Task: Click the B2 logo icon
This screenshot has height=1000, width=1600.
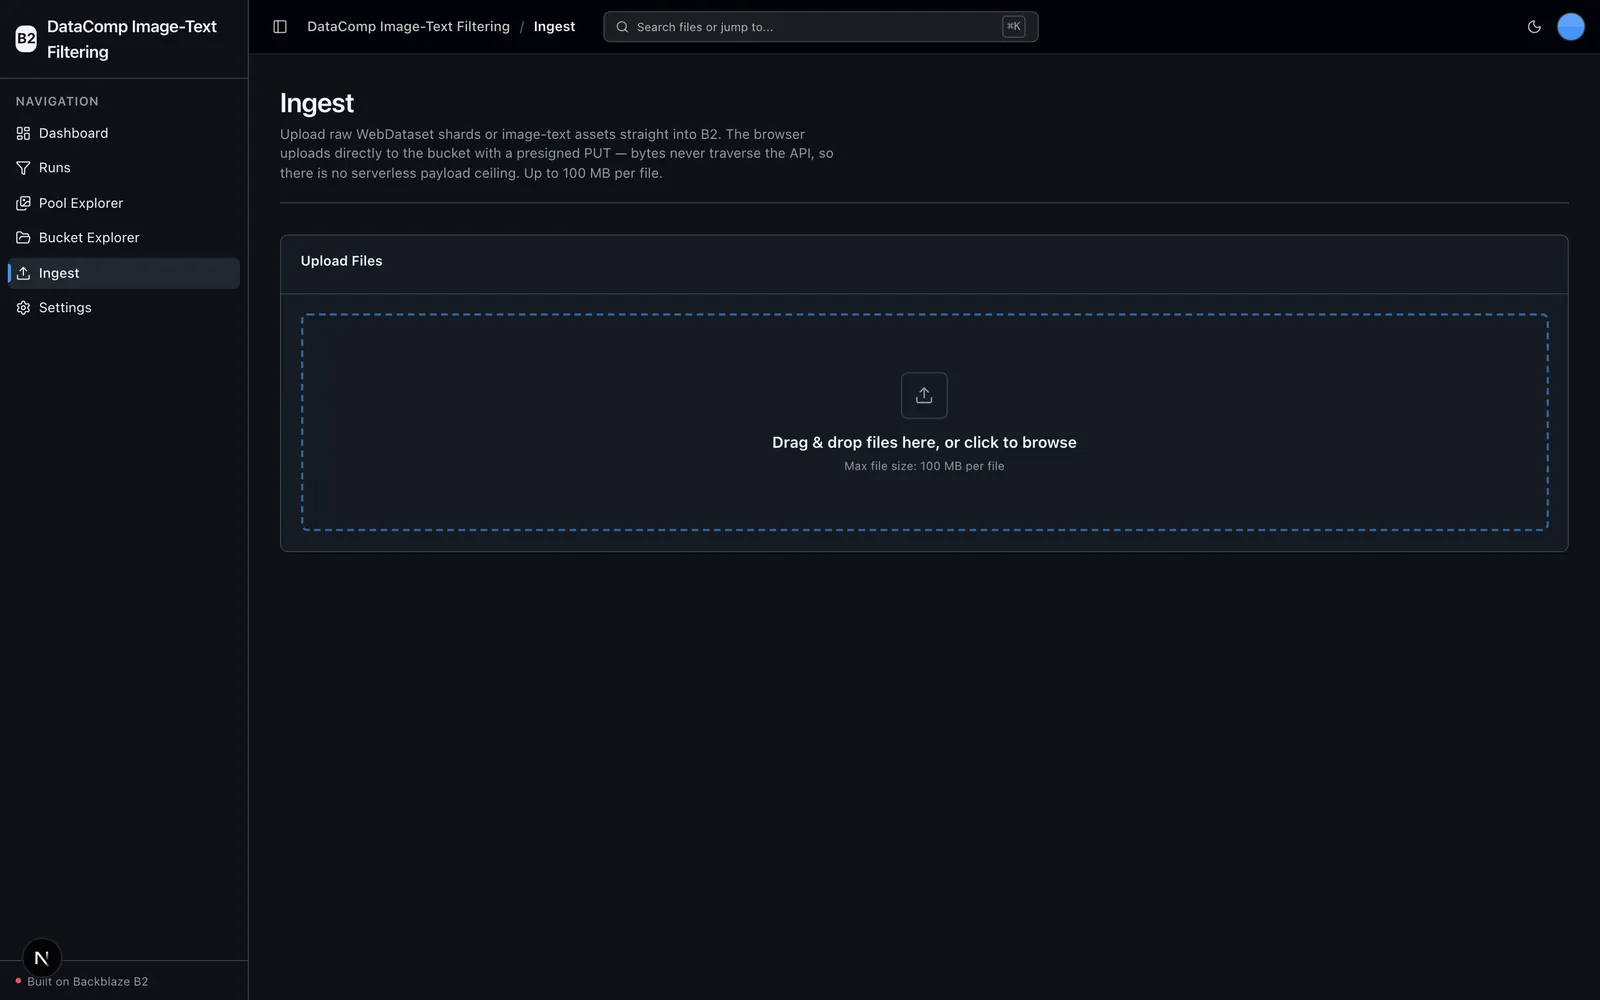Action: click(26, 39)
